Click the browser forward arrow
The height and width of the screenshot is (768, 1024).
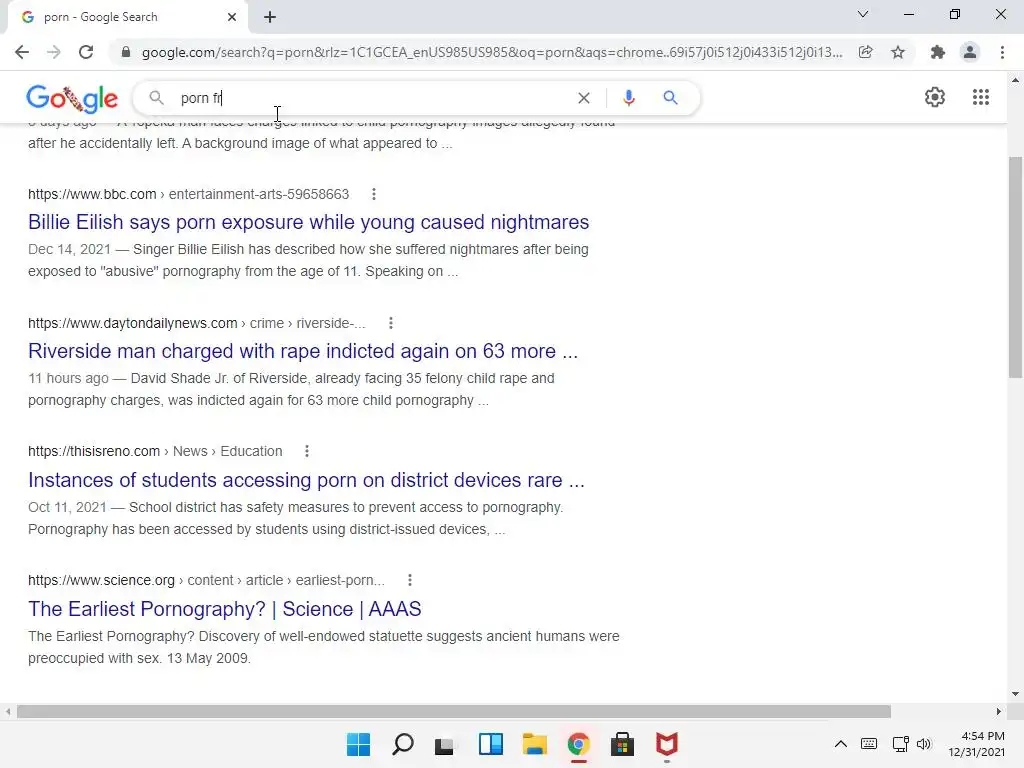pos(54,52)
